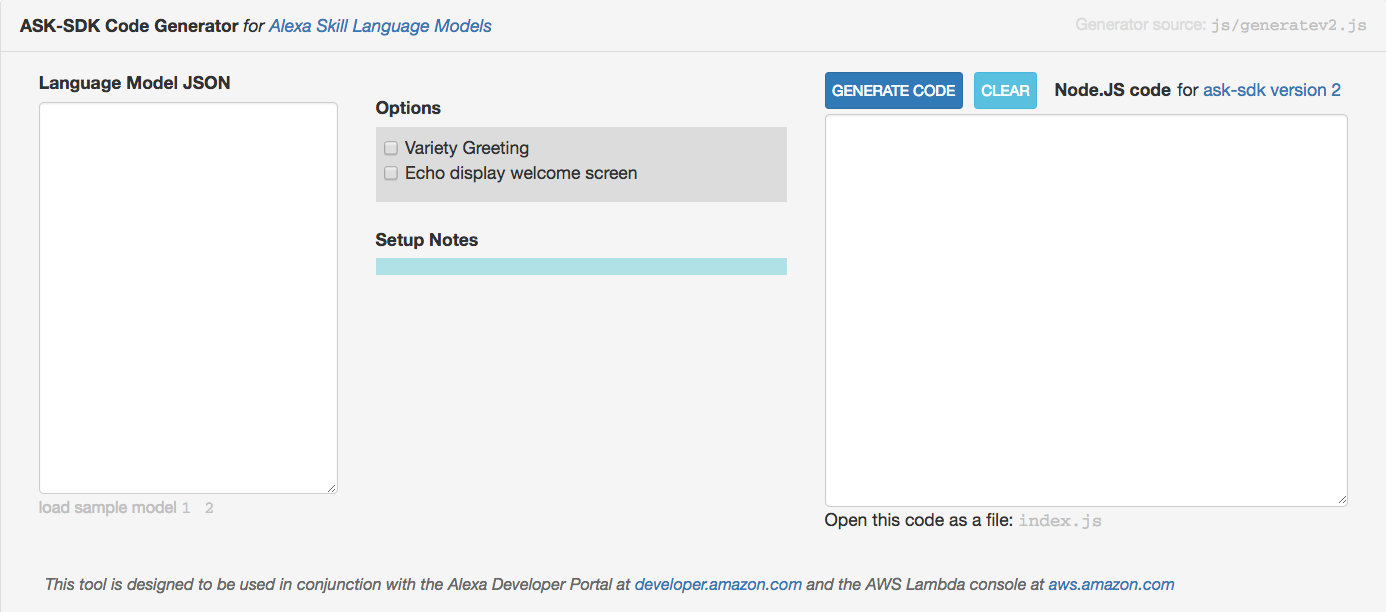This screenshot has width=1386, height=612.
Task: Click the Variety Greeting label text
Action: pyautogui.click(x=466, y=148)
